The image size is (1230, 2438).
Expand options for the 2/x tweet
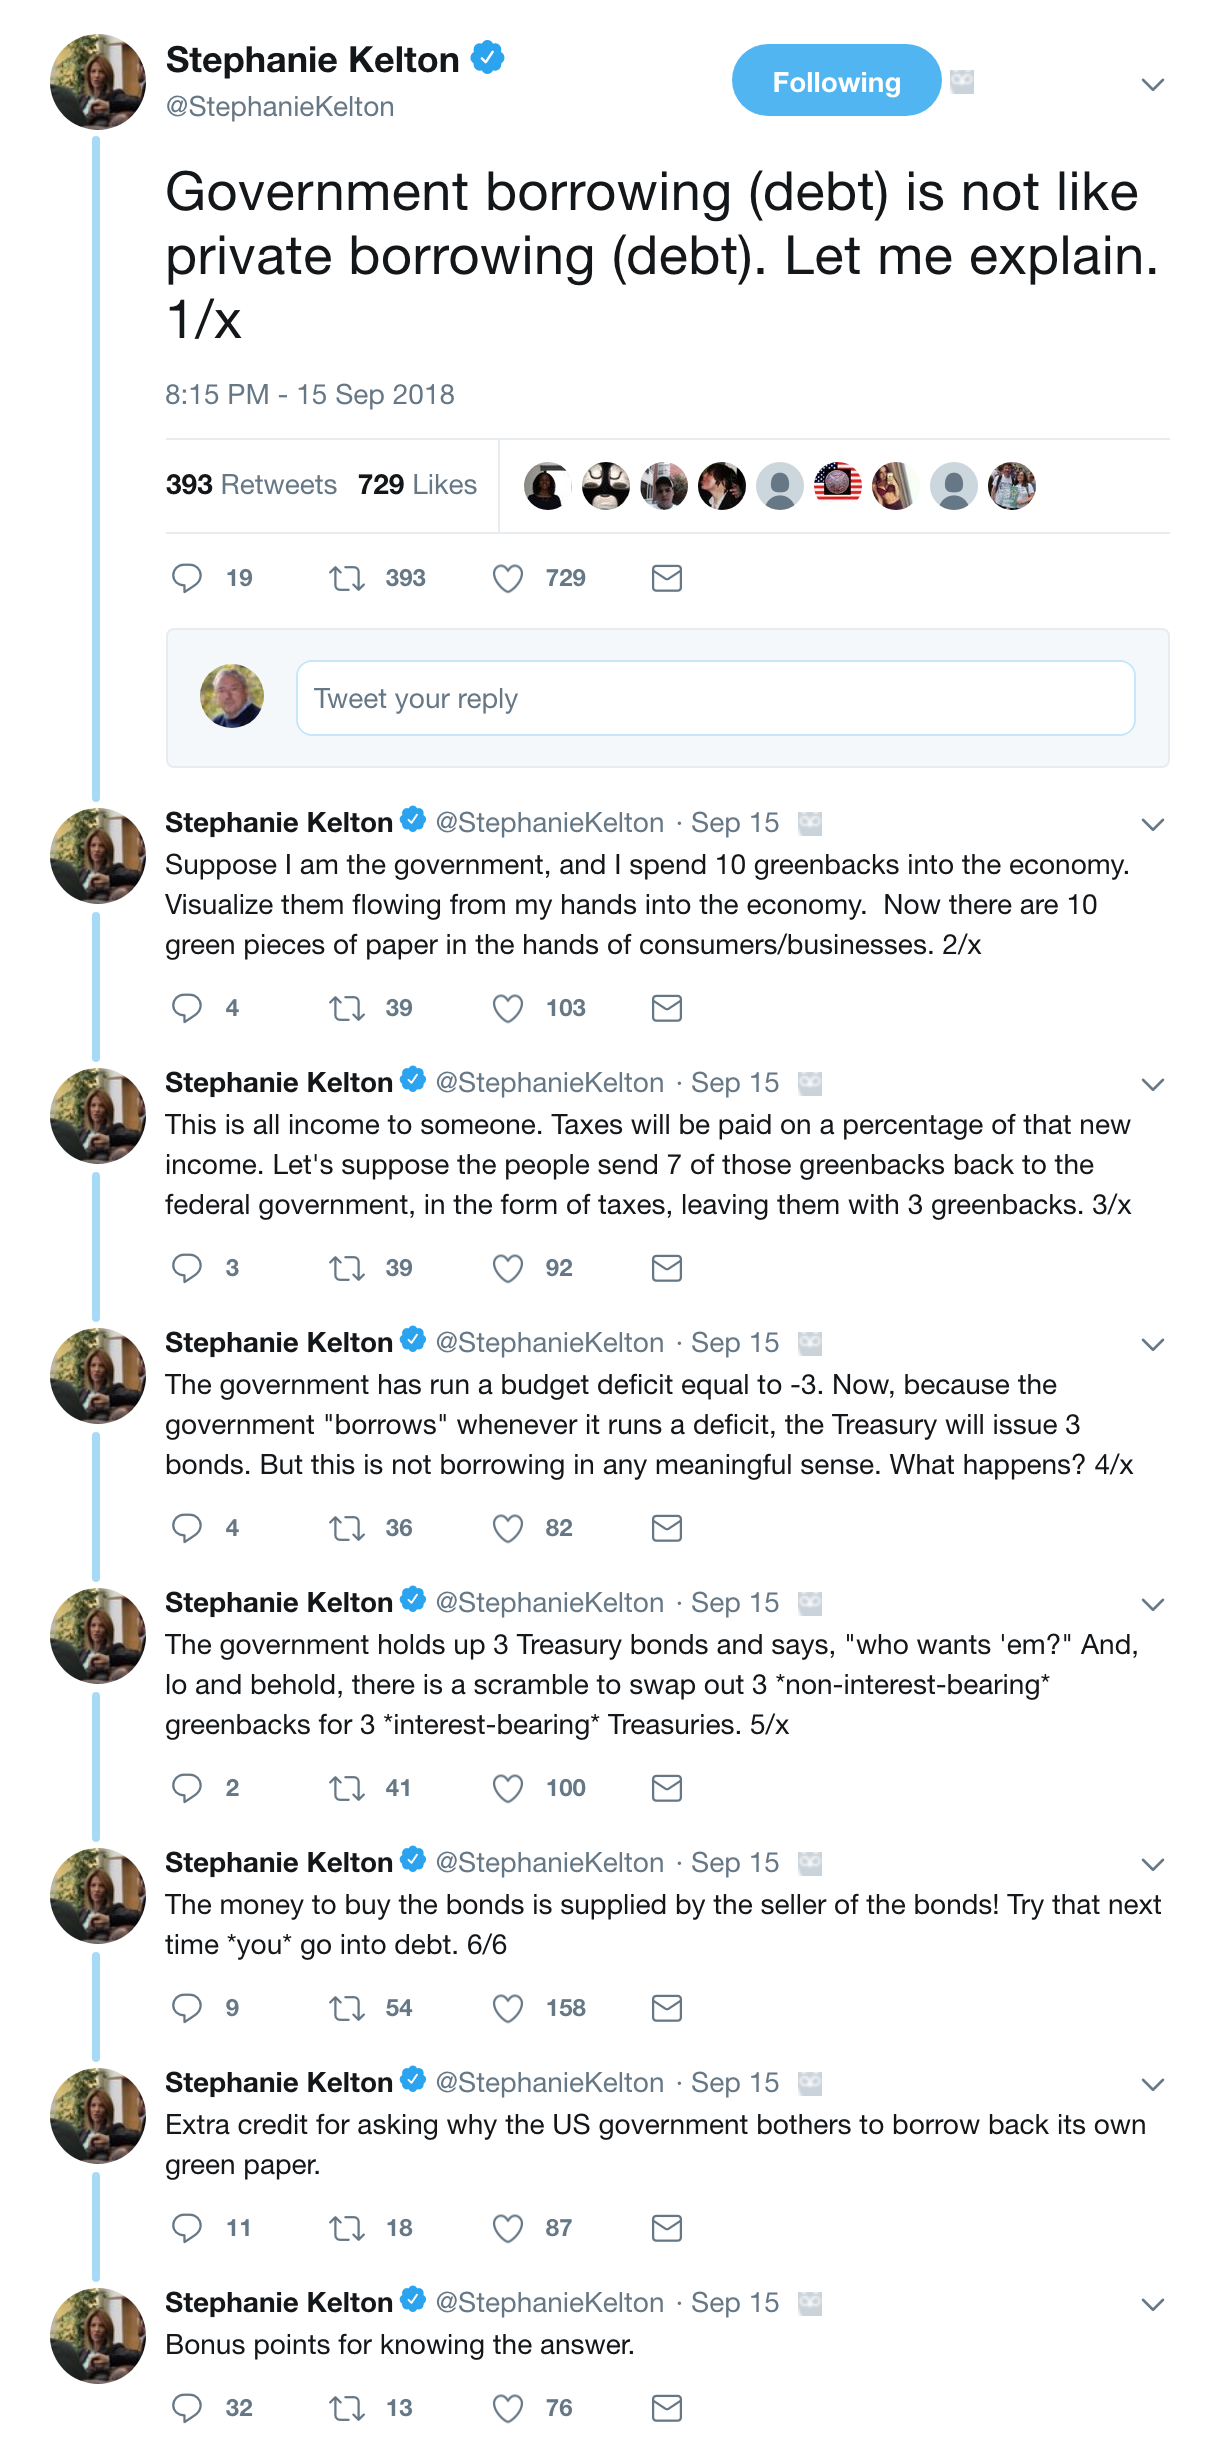1152,825
